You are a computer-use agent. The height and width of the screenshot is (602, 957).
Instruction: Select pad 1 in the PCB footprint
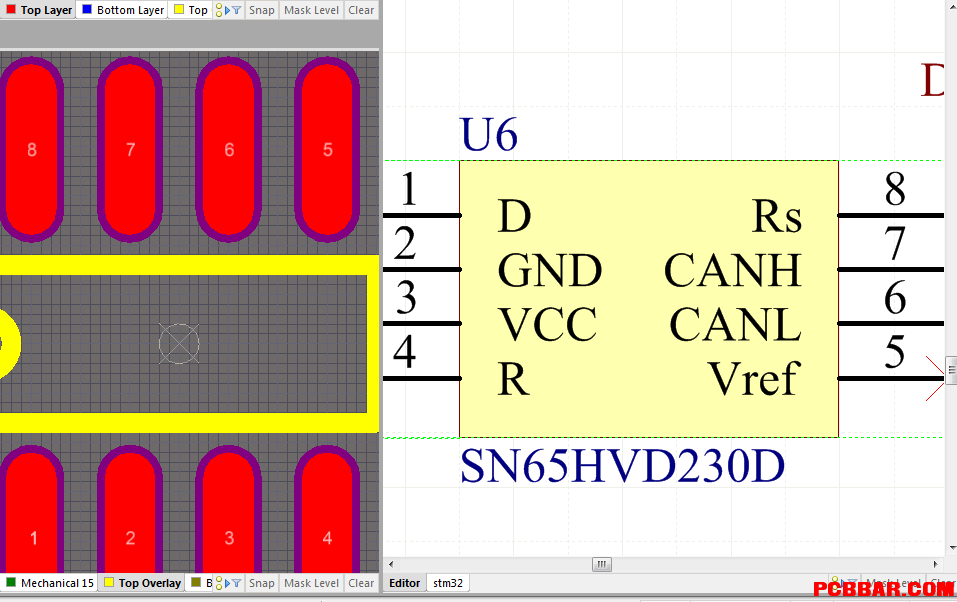click(32, 510)
